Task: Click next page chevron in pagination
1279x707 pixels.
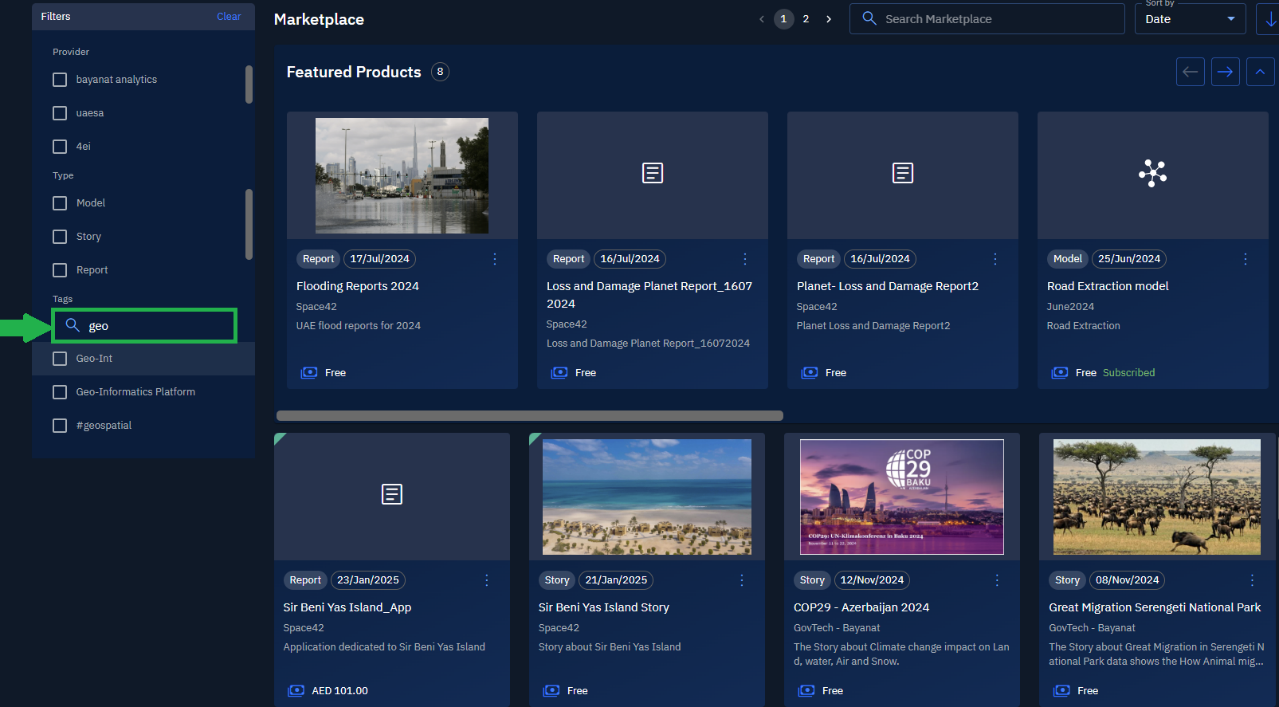Action: [828, 19]
